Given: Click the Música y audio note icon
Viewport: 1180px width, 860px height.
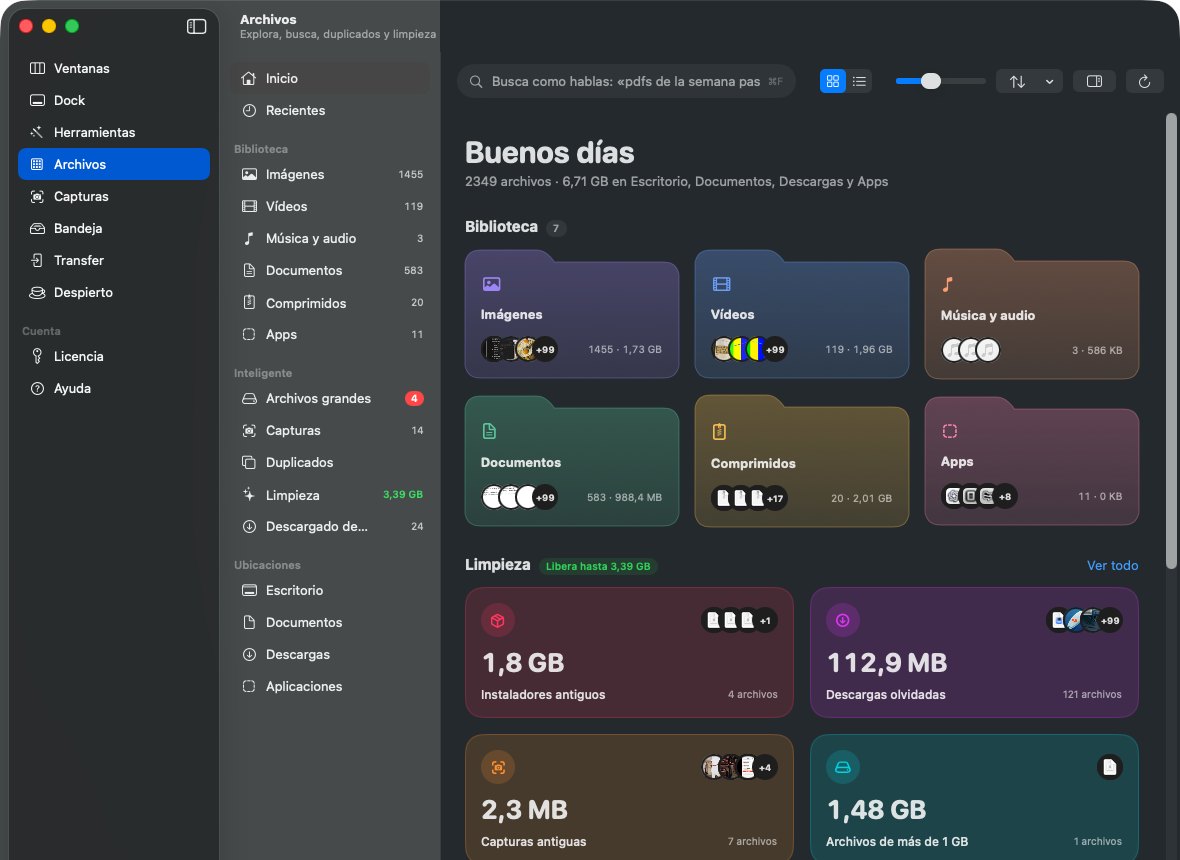Looking at the screenshot, I should [249, 239].
